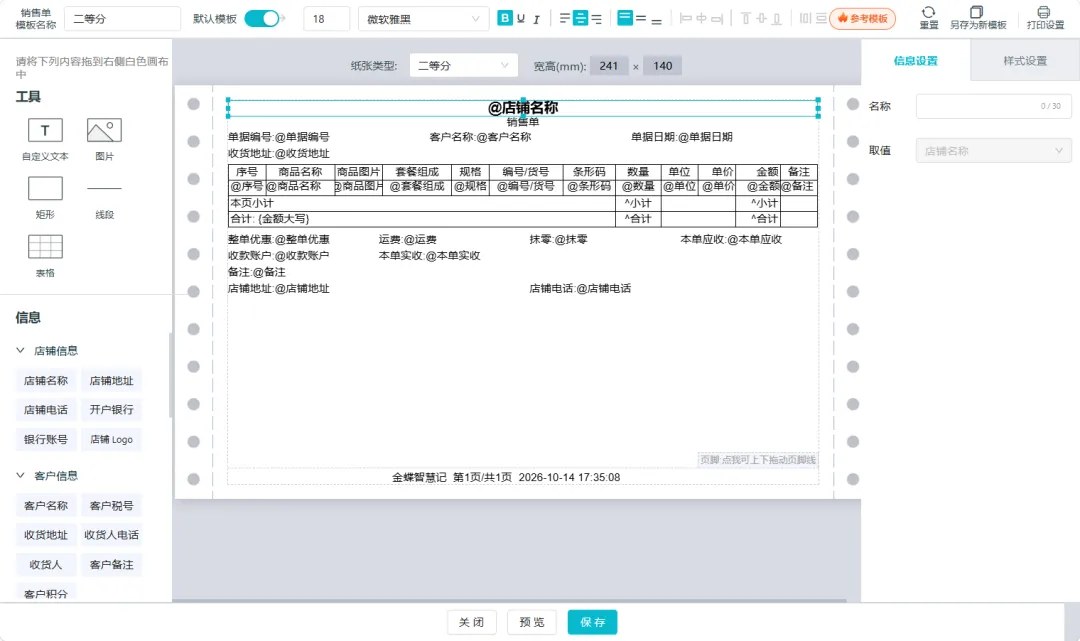Click the paper height field 140
The height and width of the screenshot is (641, 1080).
coord(663,65)
